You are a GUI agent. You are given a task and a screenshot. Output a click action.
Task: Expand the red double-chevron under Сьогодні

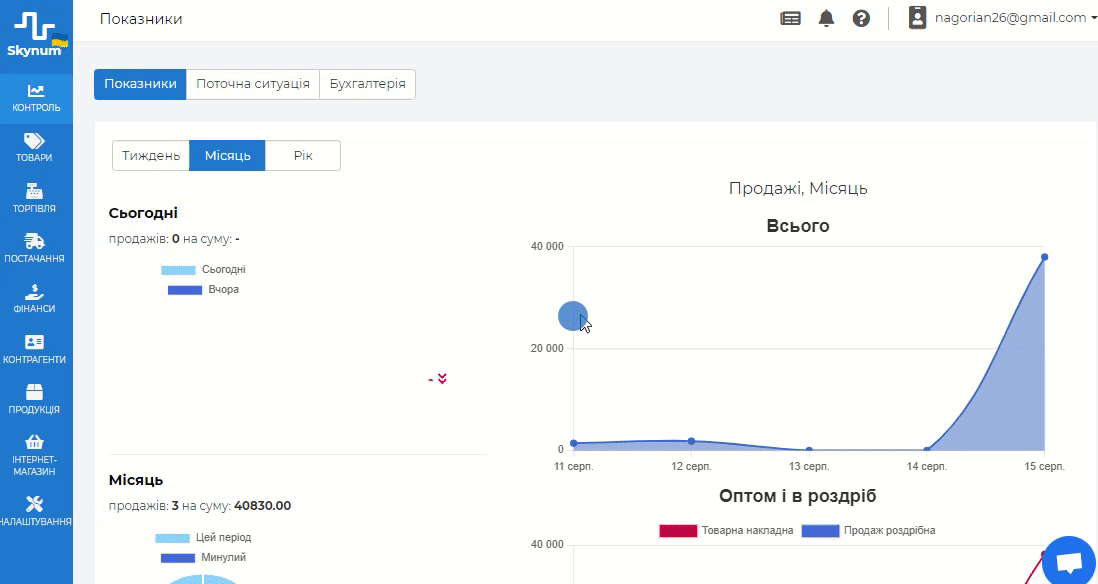pos(442,379)
